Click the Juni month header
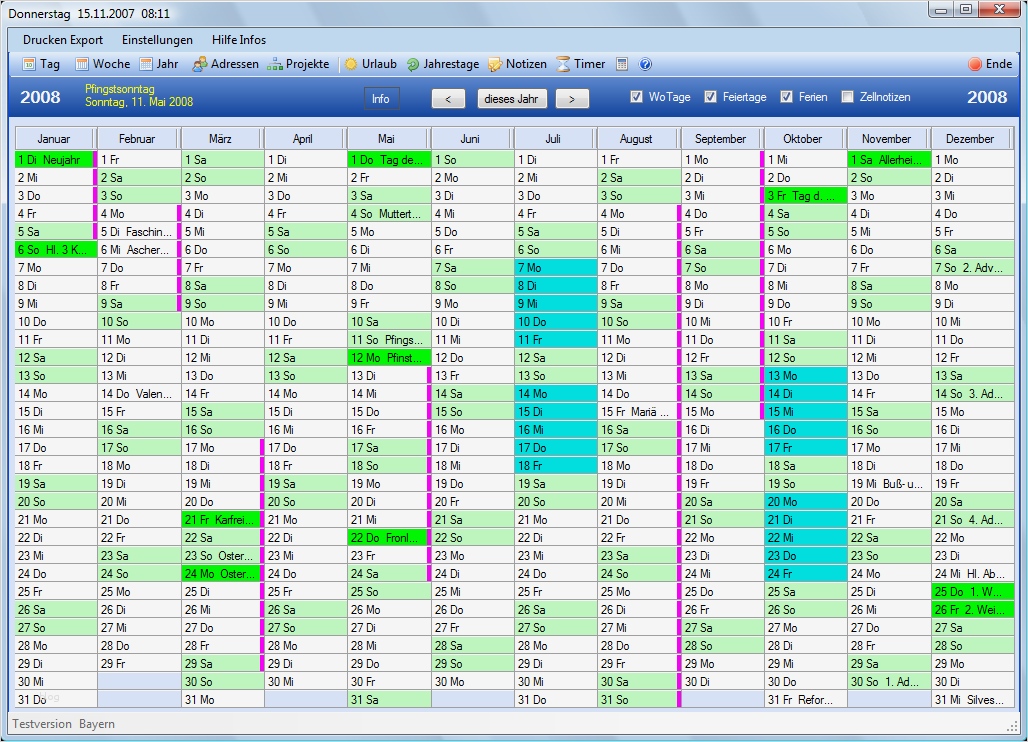 470,138
